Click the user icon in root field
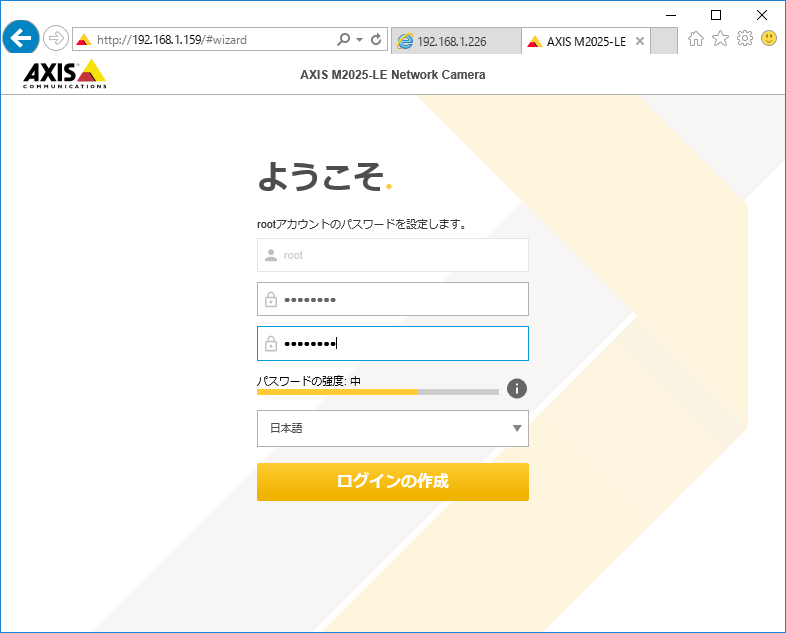 point(271,255)
